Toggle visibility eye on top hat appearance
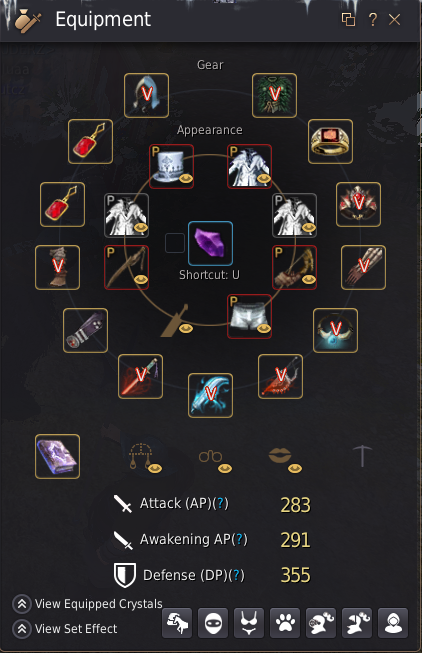422x653 pixels. pos(186,179)
